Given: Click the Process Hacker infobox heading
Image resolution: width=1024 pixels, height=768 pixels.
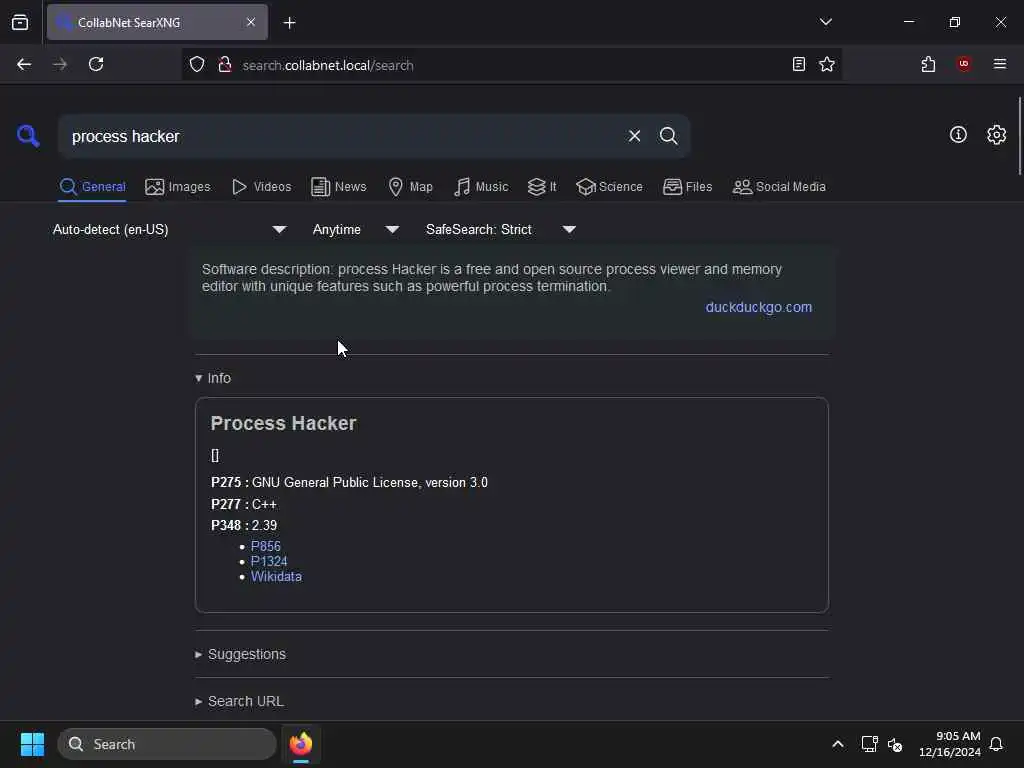Looking at the screenshot, I should [283, 423].
